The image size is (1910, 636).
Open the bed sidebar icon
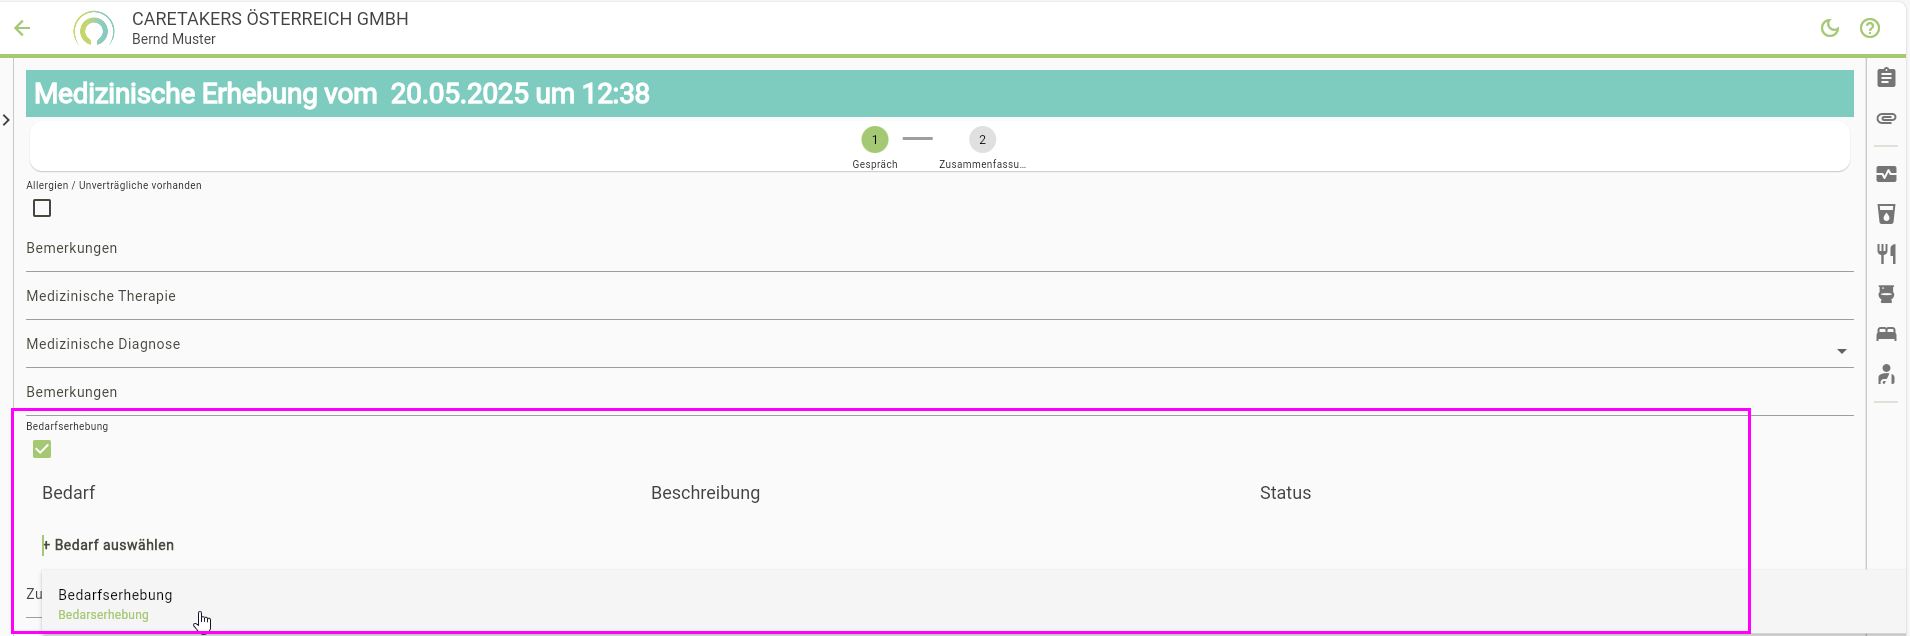[x=1886, y=334]
